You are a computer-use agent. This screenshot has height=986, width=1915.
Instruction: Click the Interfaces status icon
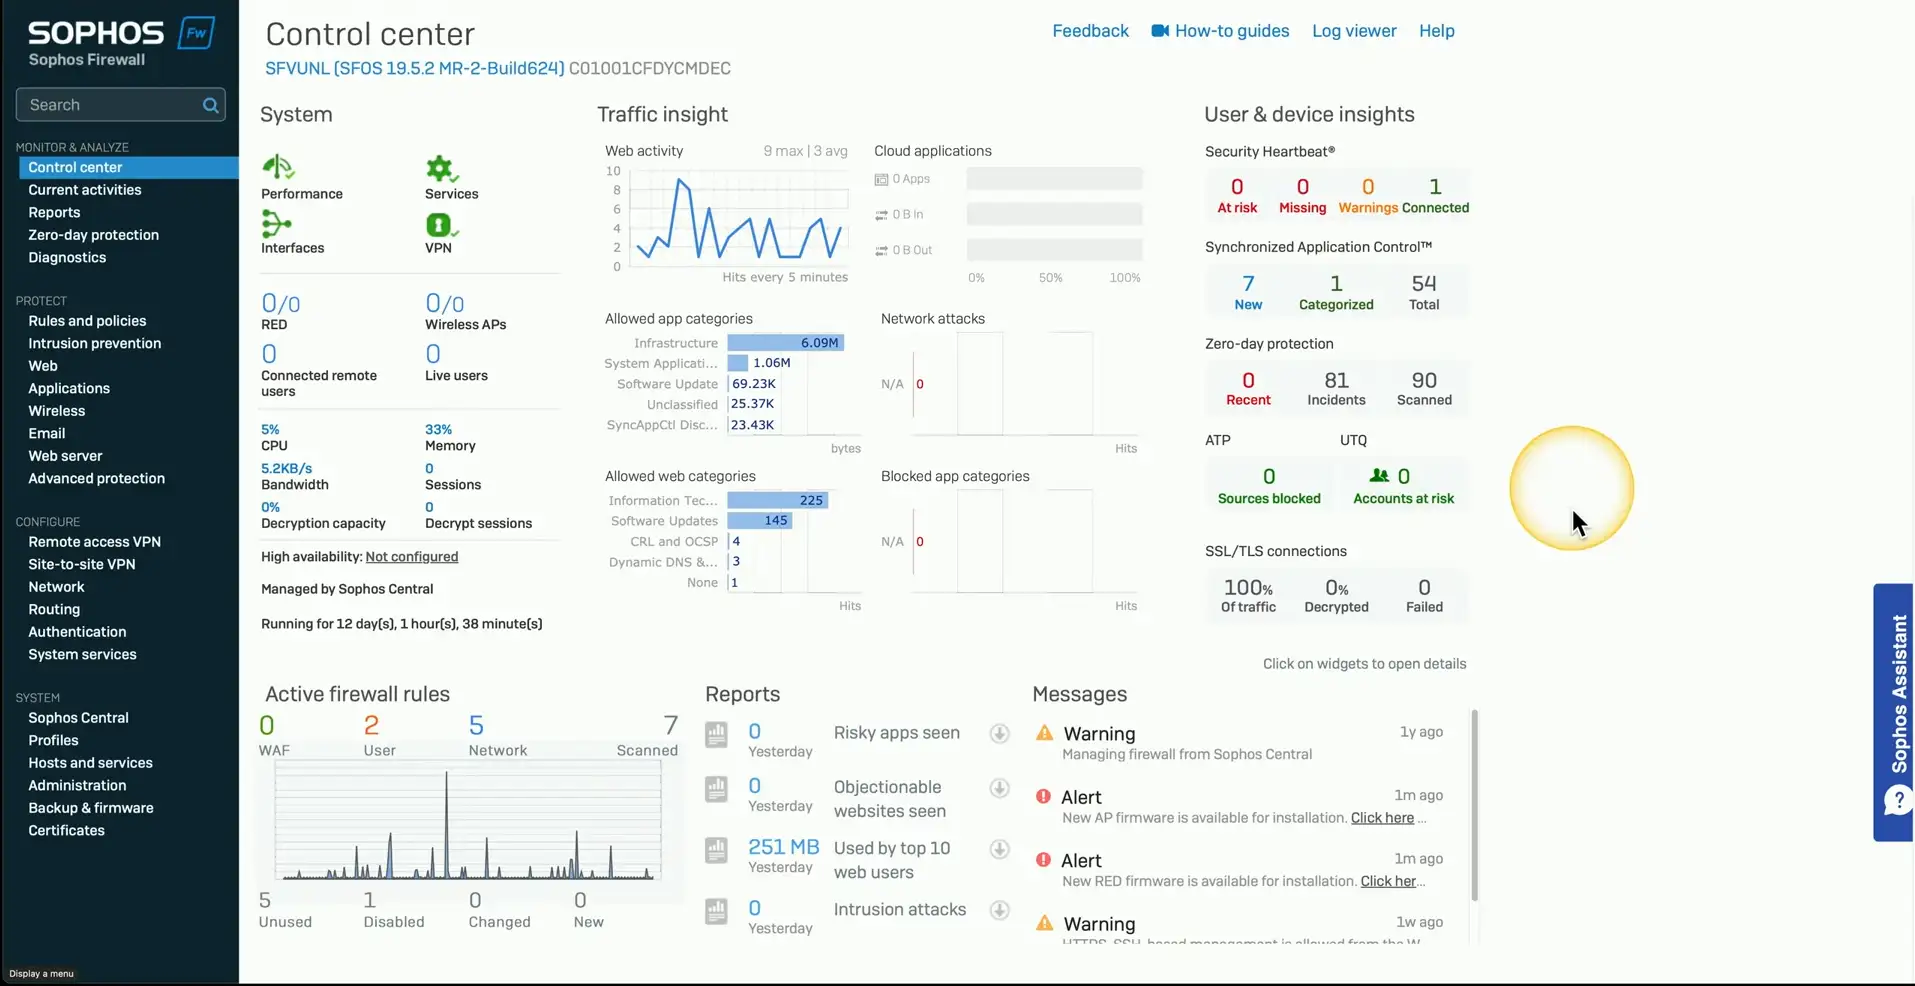(276, 224)
